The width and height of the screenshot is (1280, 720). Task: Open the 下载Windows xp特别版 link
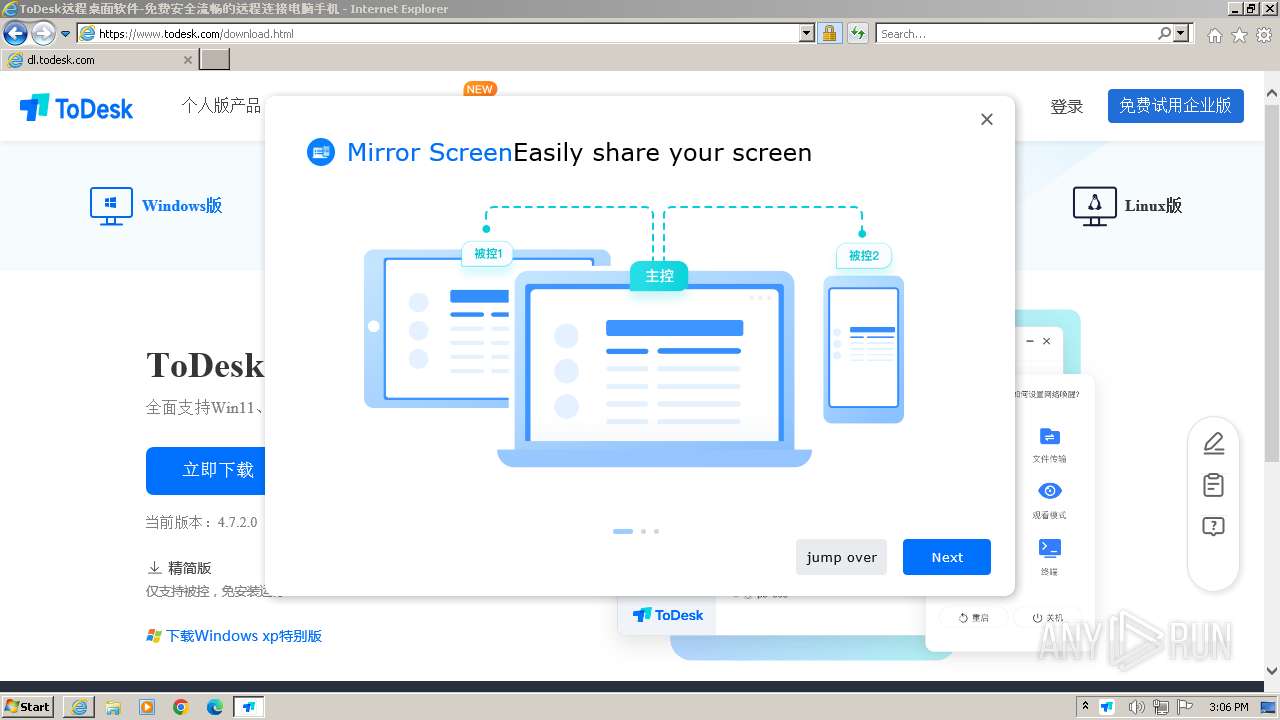pos(234,636)
